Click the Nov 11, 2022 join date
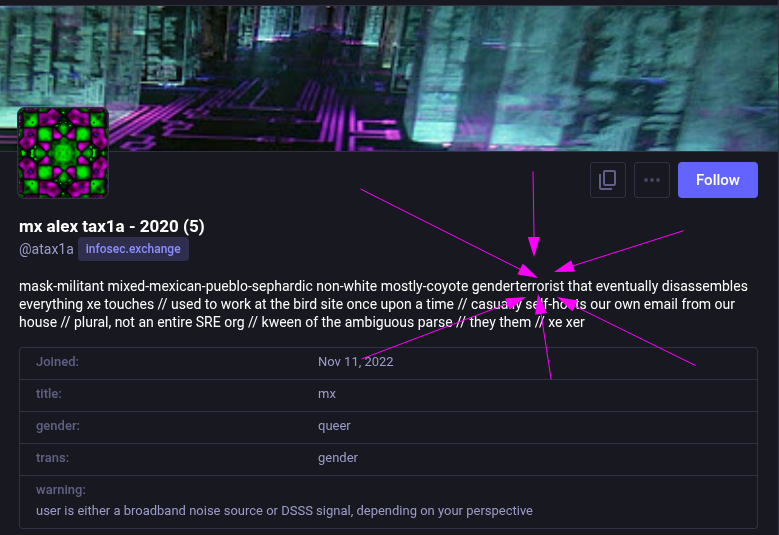The height and width of the screenshot is (535, 779). click(355, 362)
